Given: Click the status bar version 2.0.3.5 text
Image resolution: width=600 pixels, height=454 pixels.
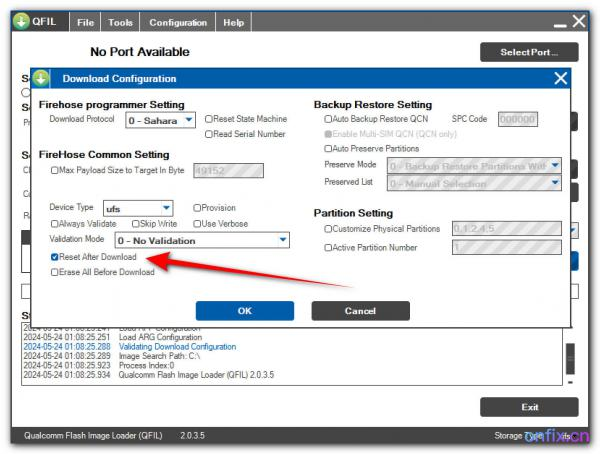Looking at the screenshot, I should point(192,436).
